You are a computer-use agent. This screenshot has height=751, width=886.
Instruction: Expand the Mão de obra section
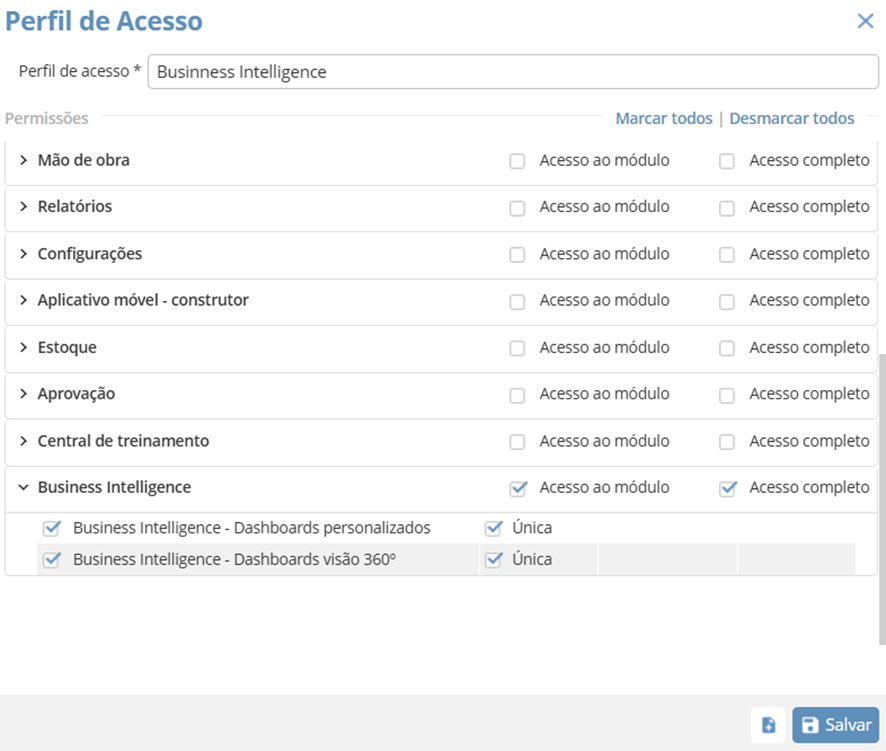coord(24,160)
